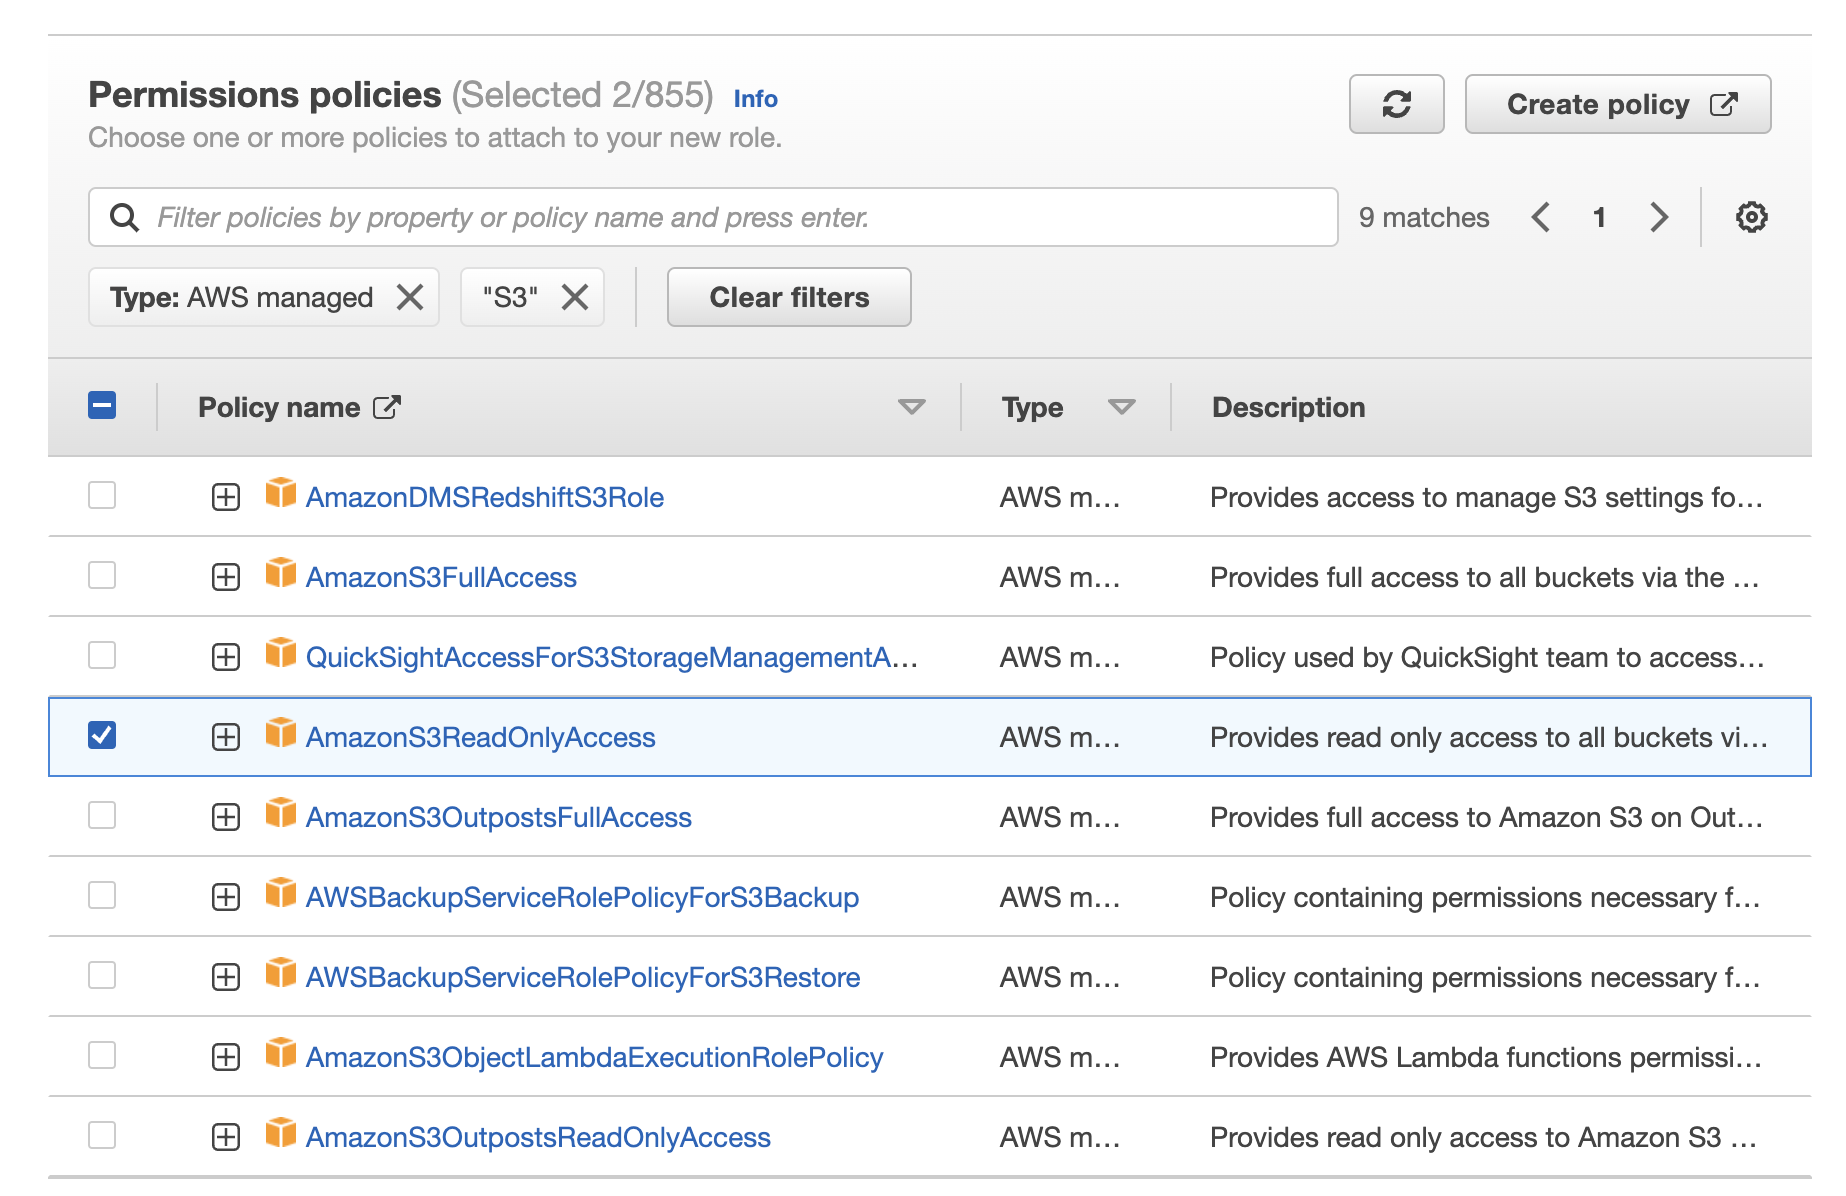Screen dimensions: 1846x1196
Task: Sort by the Policy name column arrow
Action: [911, 407]
